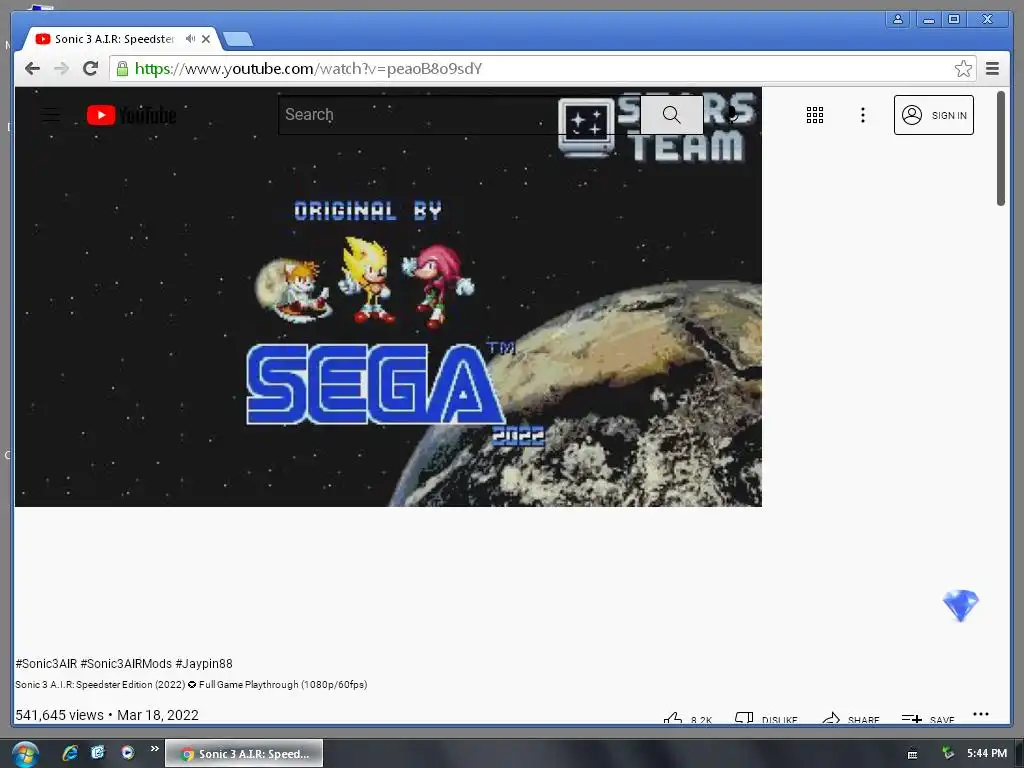The height and width of the screenshot is (768, 1024).
Task: Open the Chrome hamburger menu
Action: (993, 69)
